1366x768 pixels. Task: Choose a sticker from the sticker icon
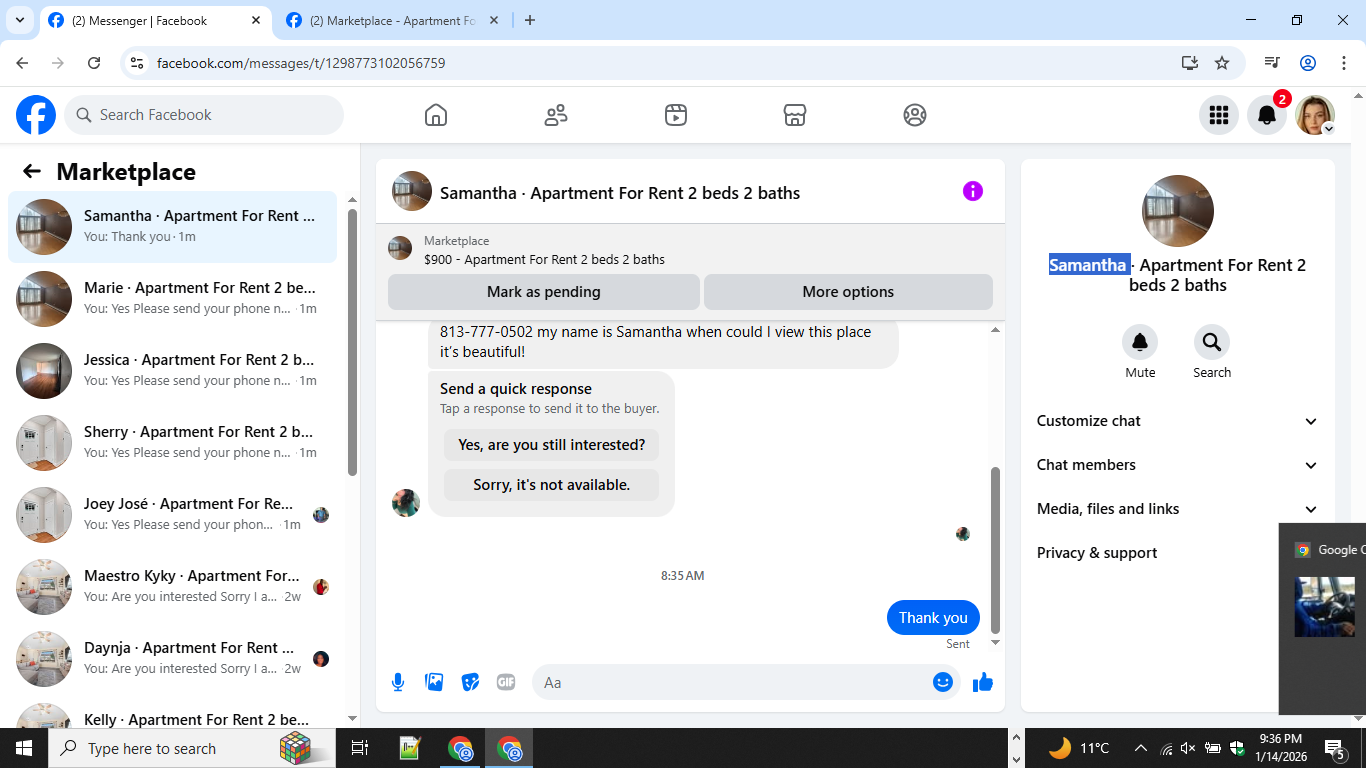tap(470, 682)
